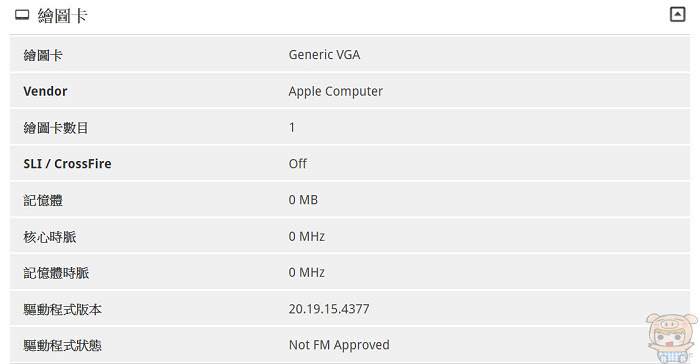Screen dimensions: 700x364
Task: Select the Vendor row label
Action: [45, 91]
